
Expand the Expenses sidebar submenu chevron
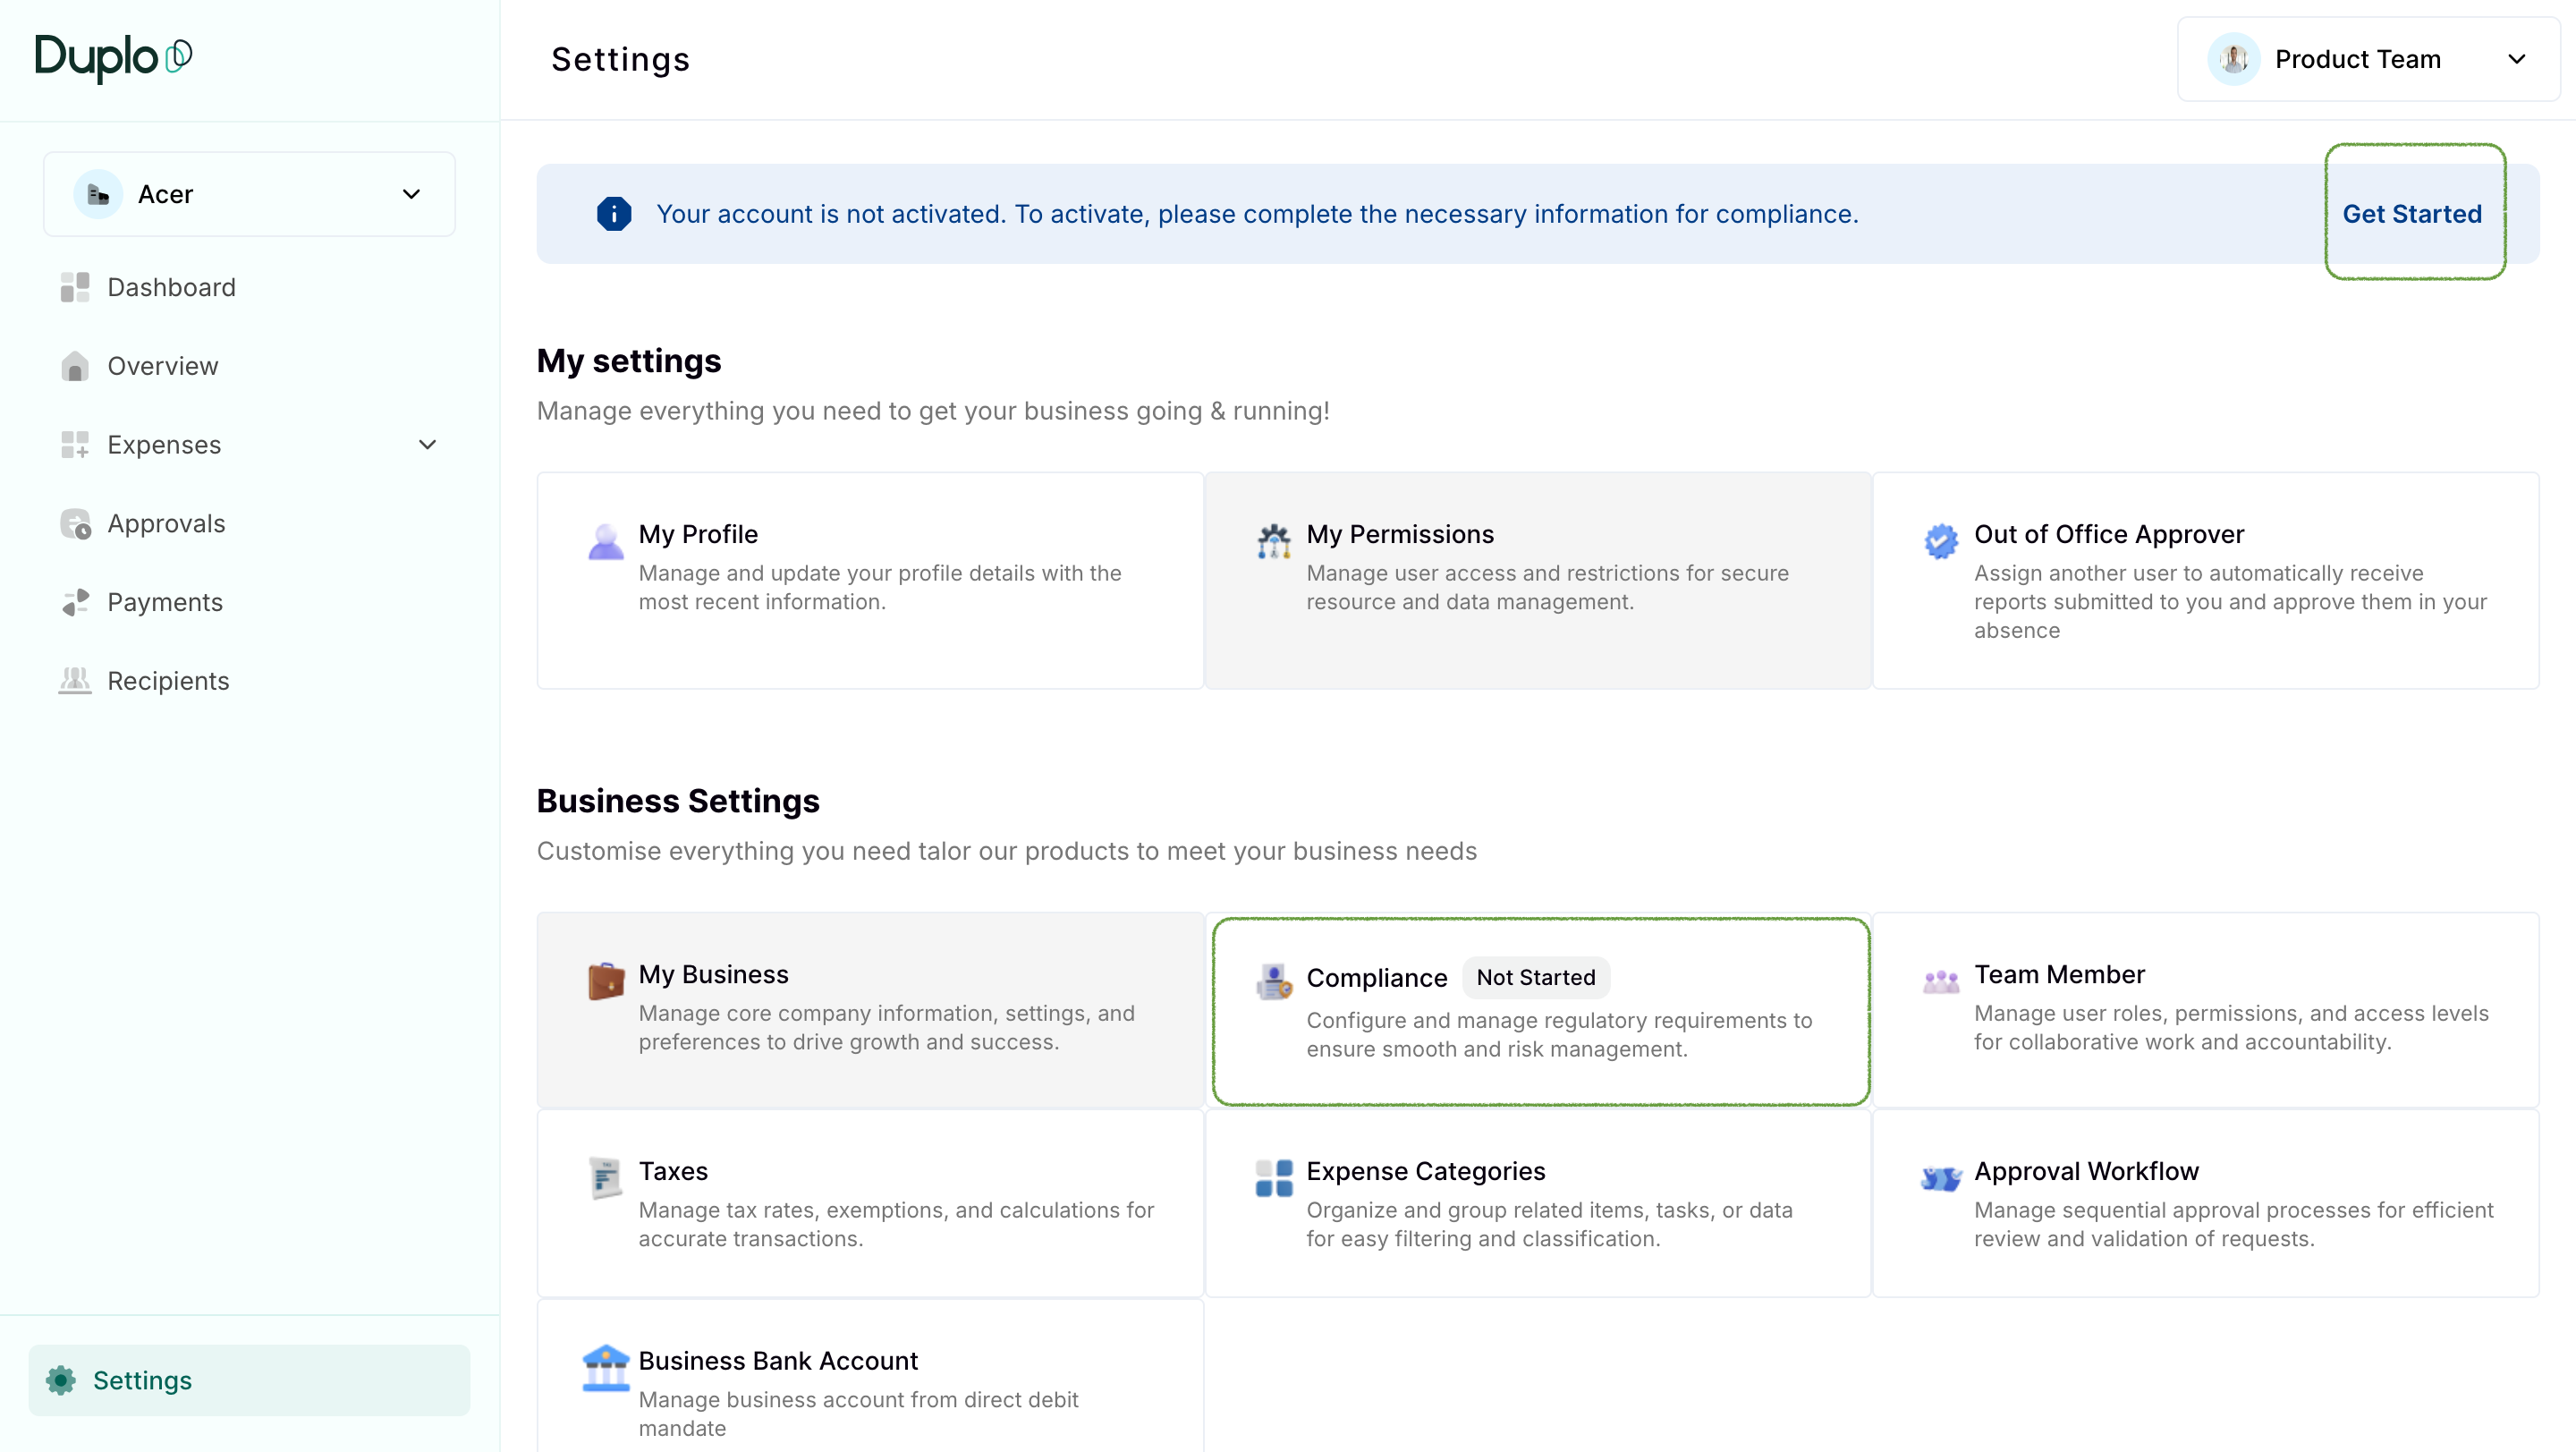click(x=427, y=445)
